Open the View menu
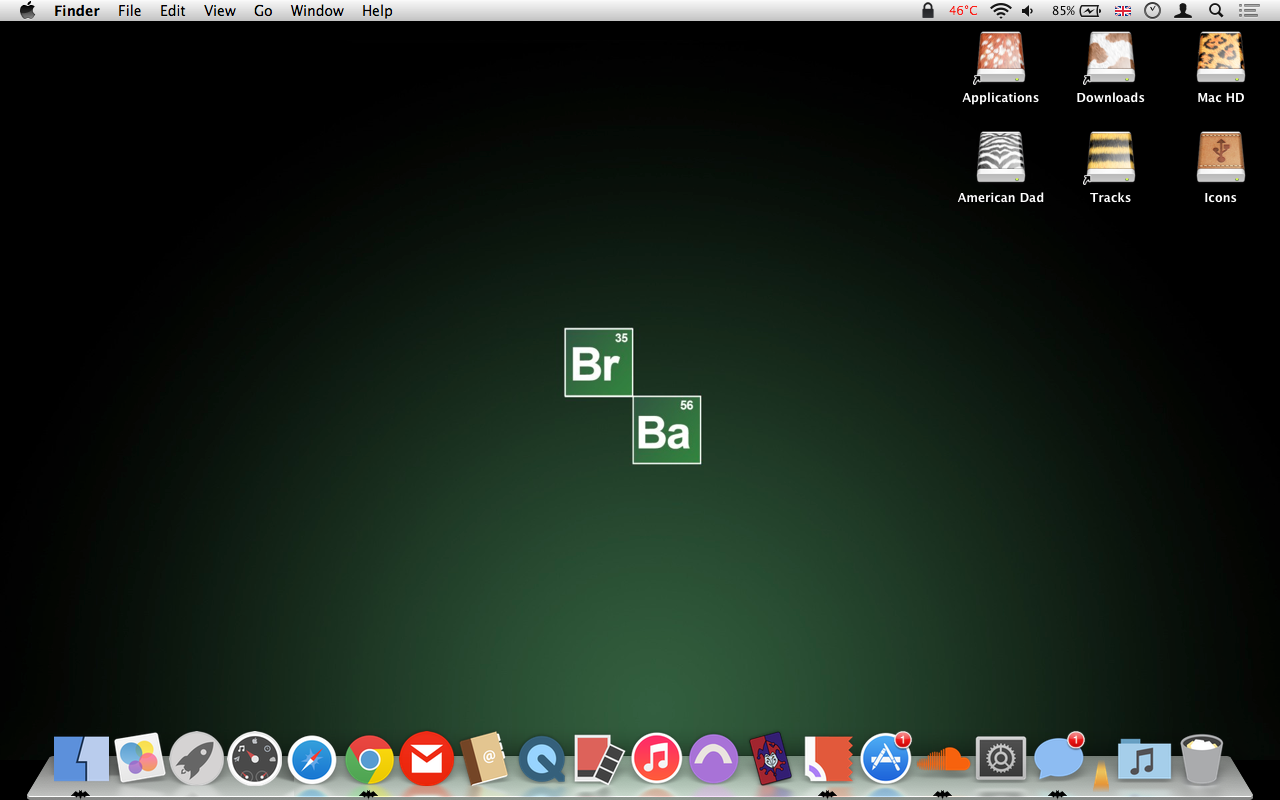Image resolution: width=1280 pixels, height=800 pixels. tap(220, 11)
